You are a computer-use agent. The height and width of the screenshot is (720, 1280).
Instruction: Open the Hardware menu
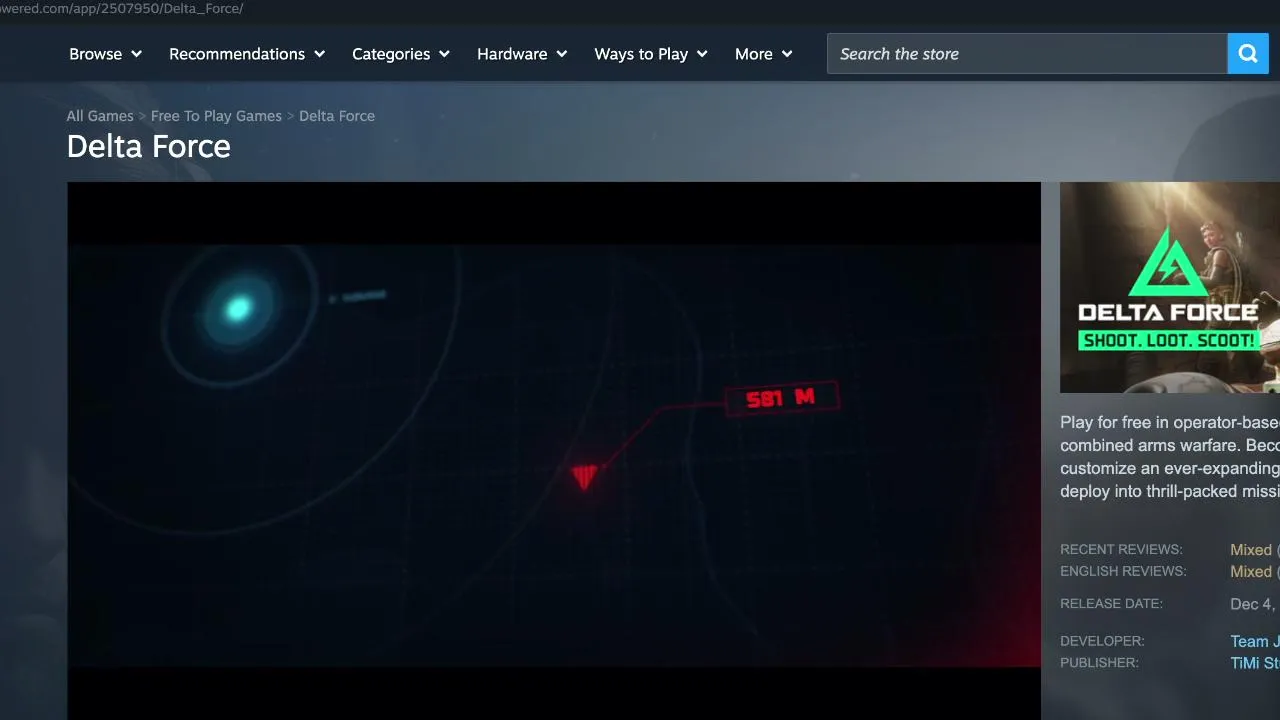click(522, 54)
